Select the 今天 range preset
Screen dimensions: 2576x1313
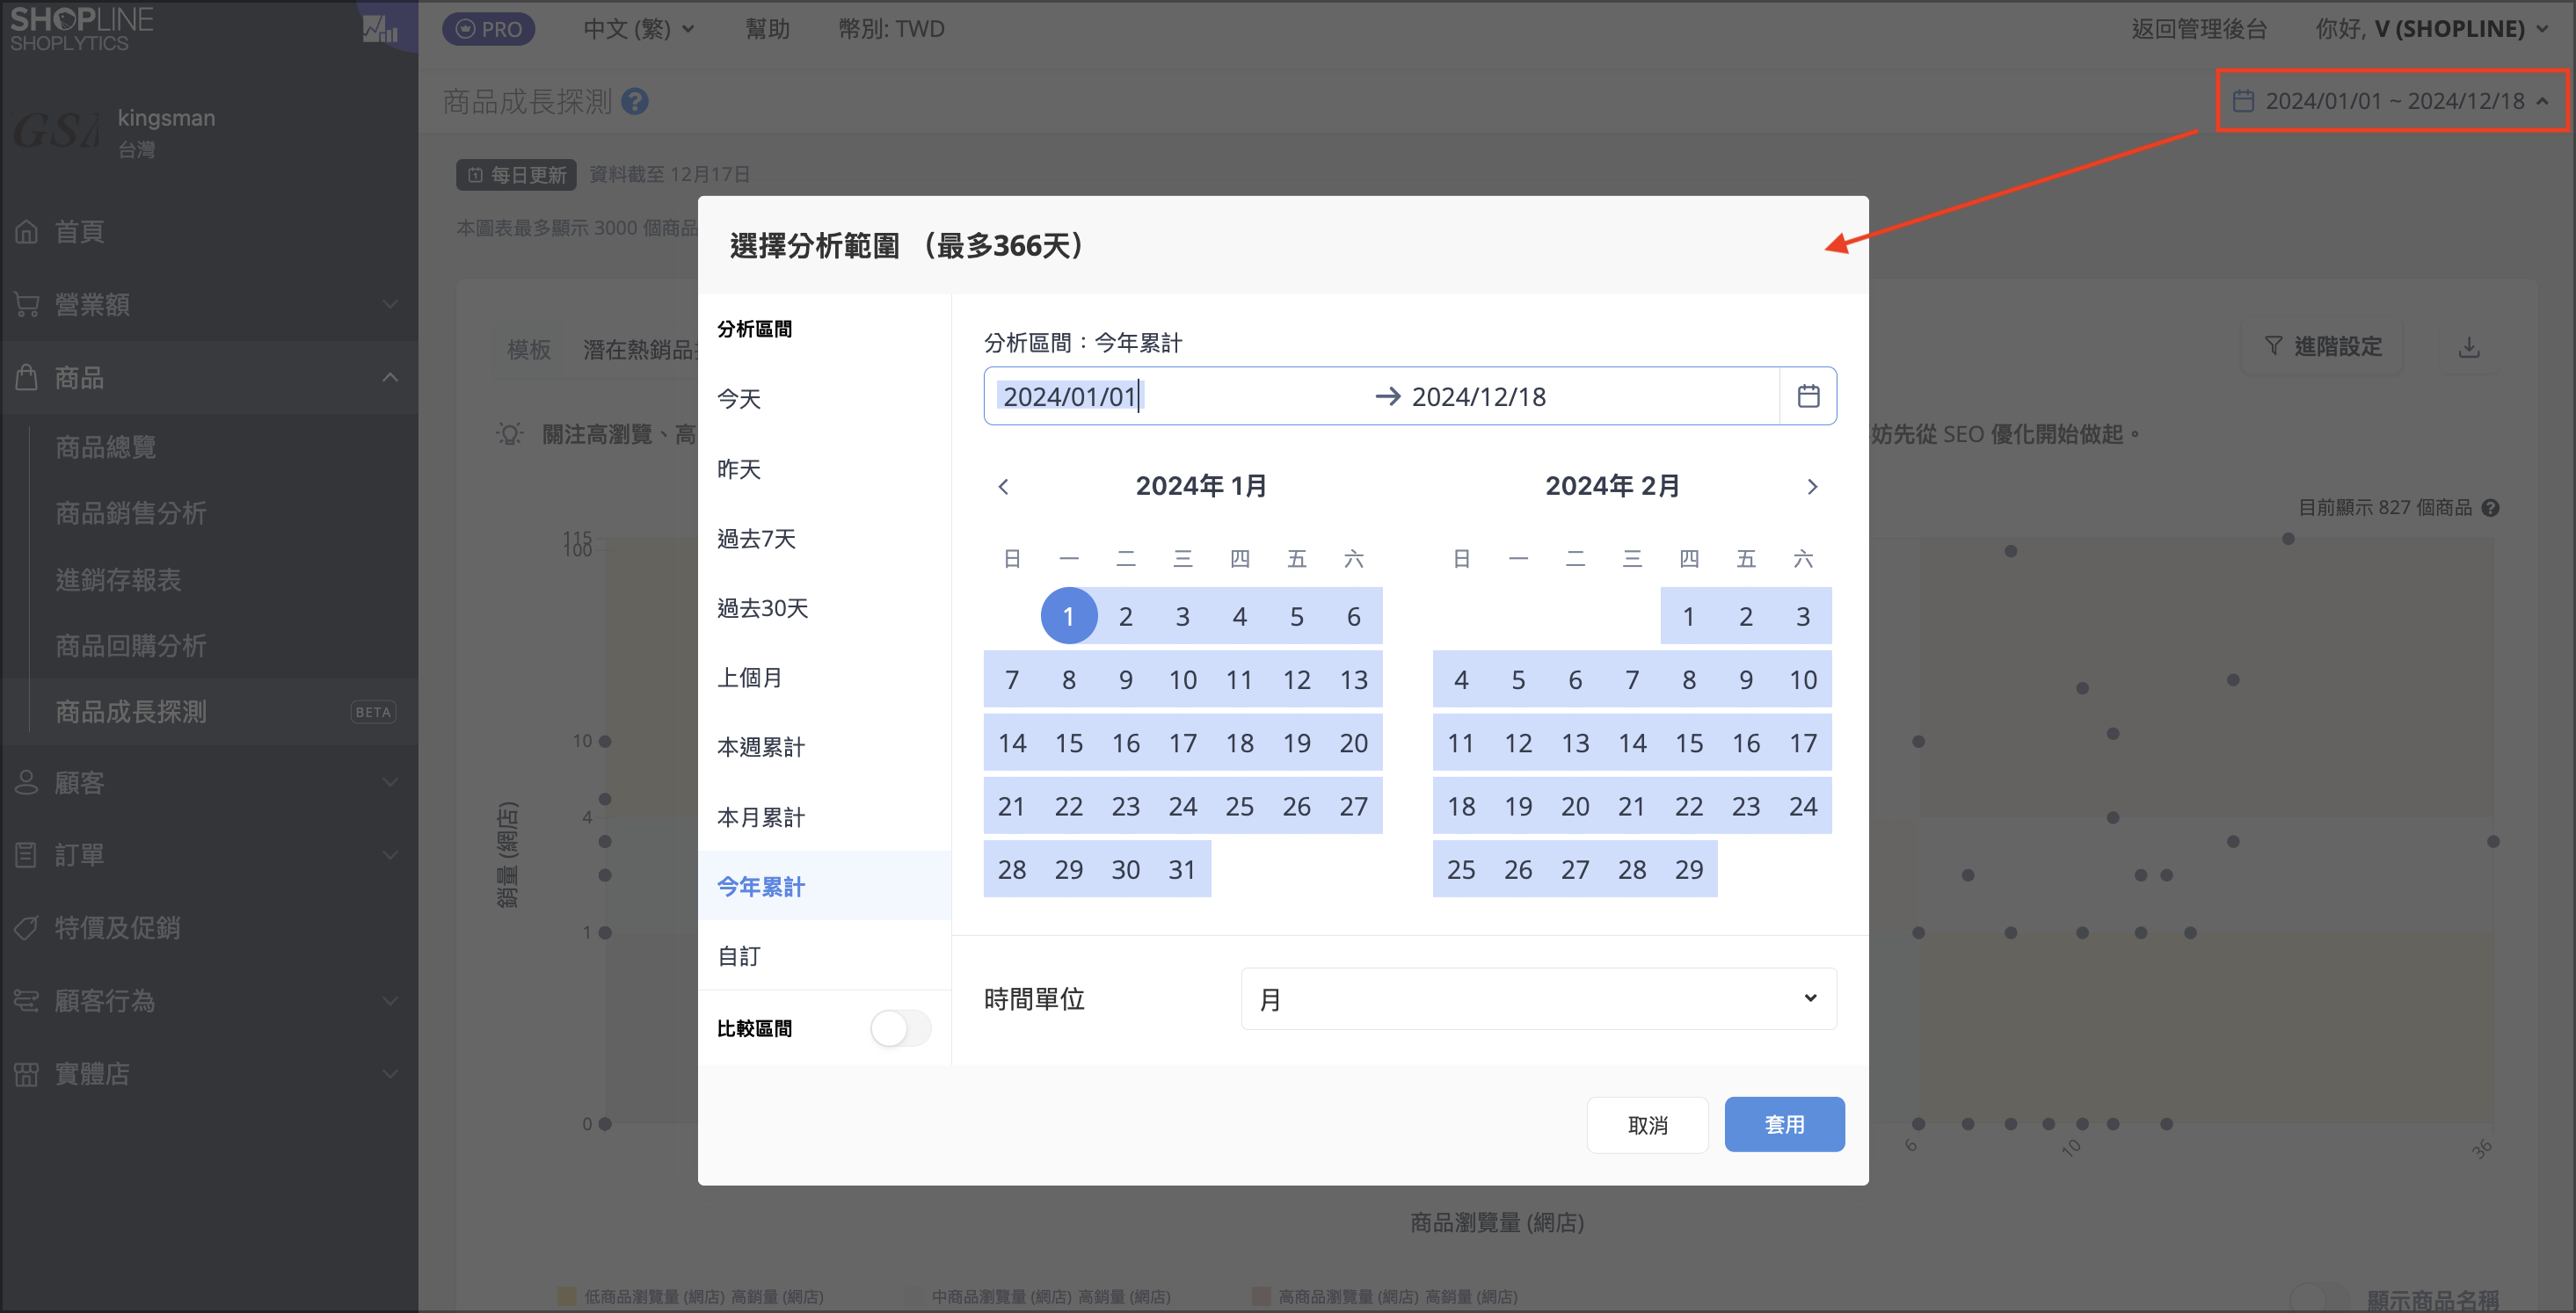coord(824,399)
